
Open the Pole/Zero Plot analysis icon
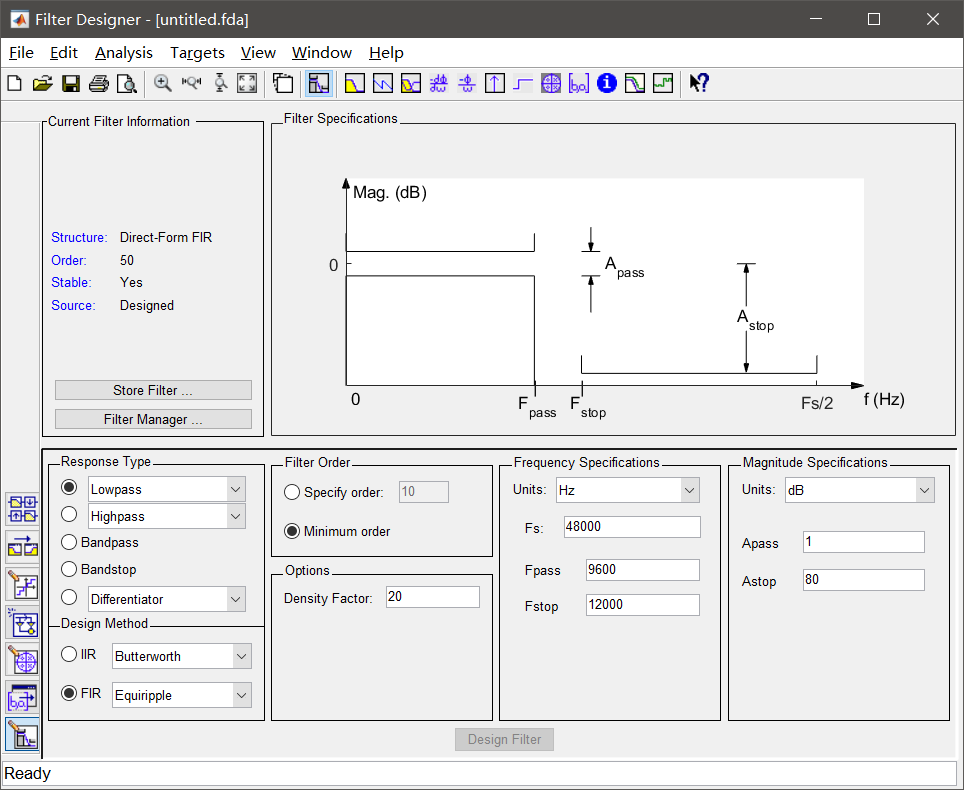tap(551, 83)
